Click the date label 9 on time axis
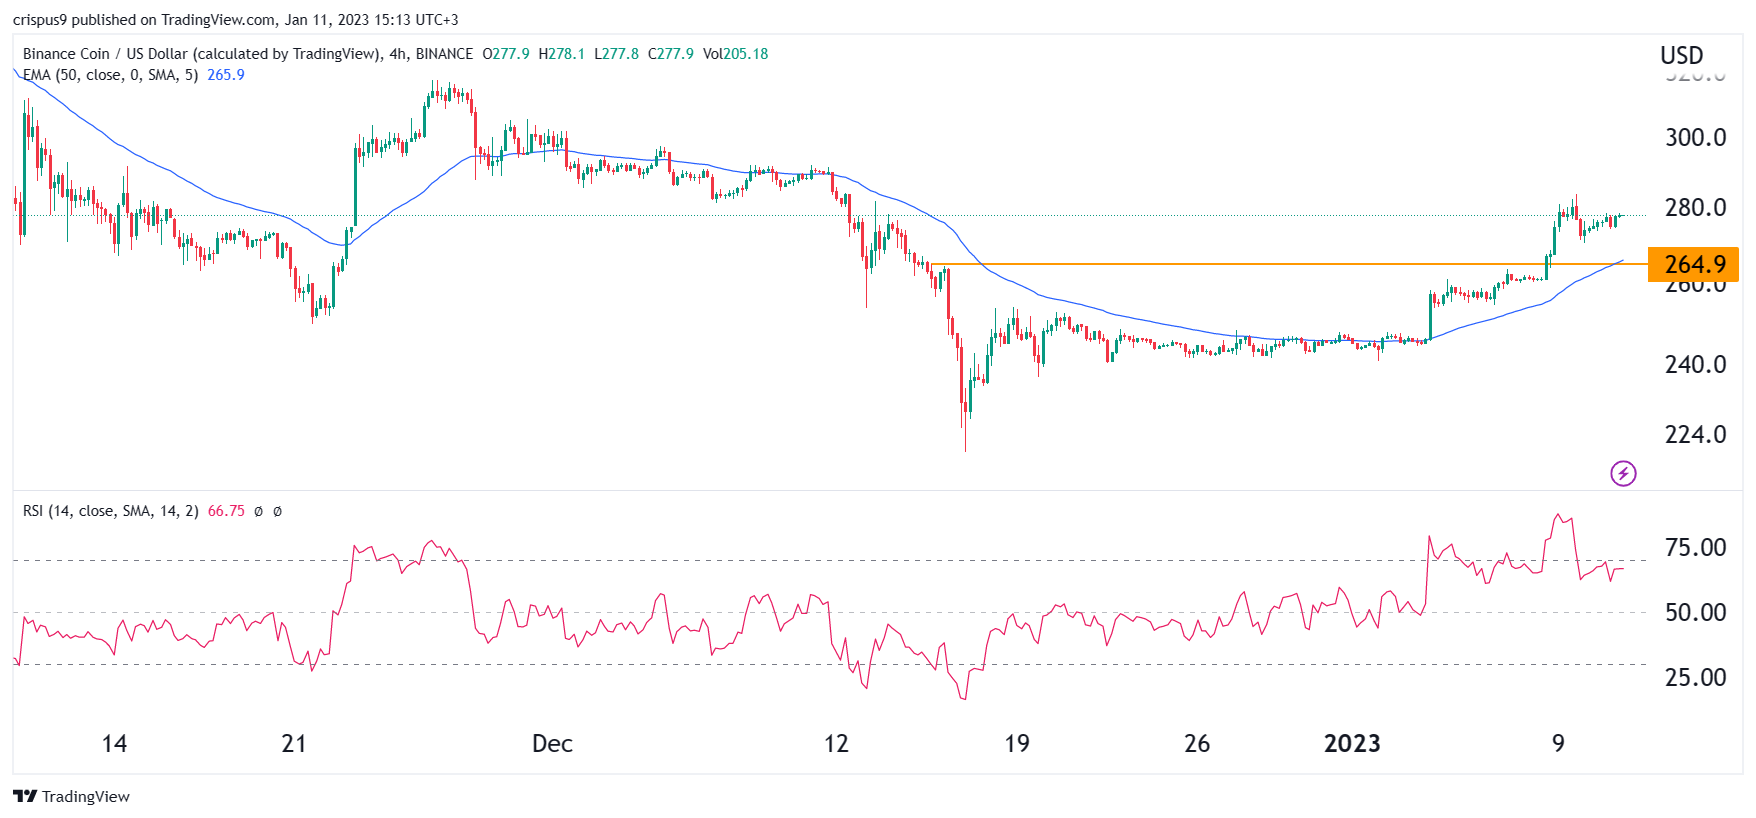The image size is (1756, 818). point(1558,743)
